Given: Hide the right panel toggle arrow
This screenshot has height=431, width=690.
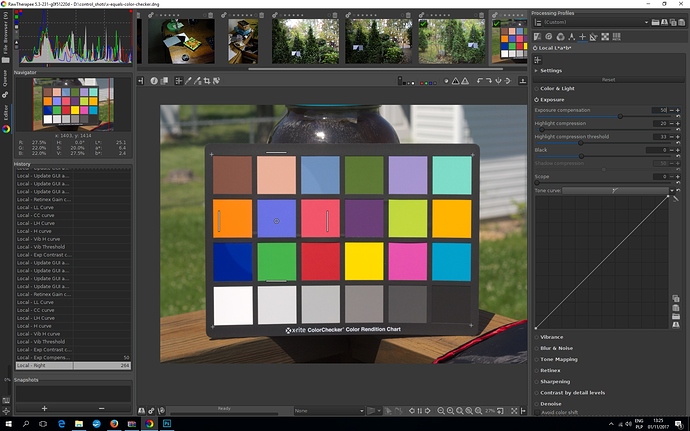Looking at the screenshot, I should tap(523, 411).
